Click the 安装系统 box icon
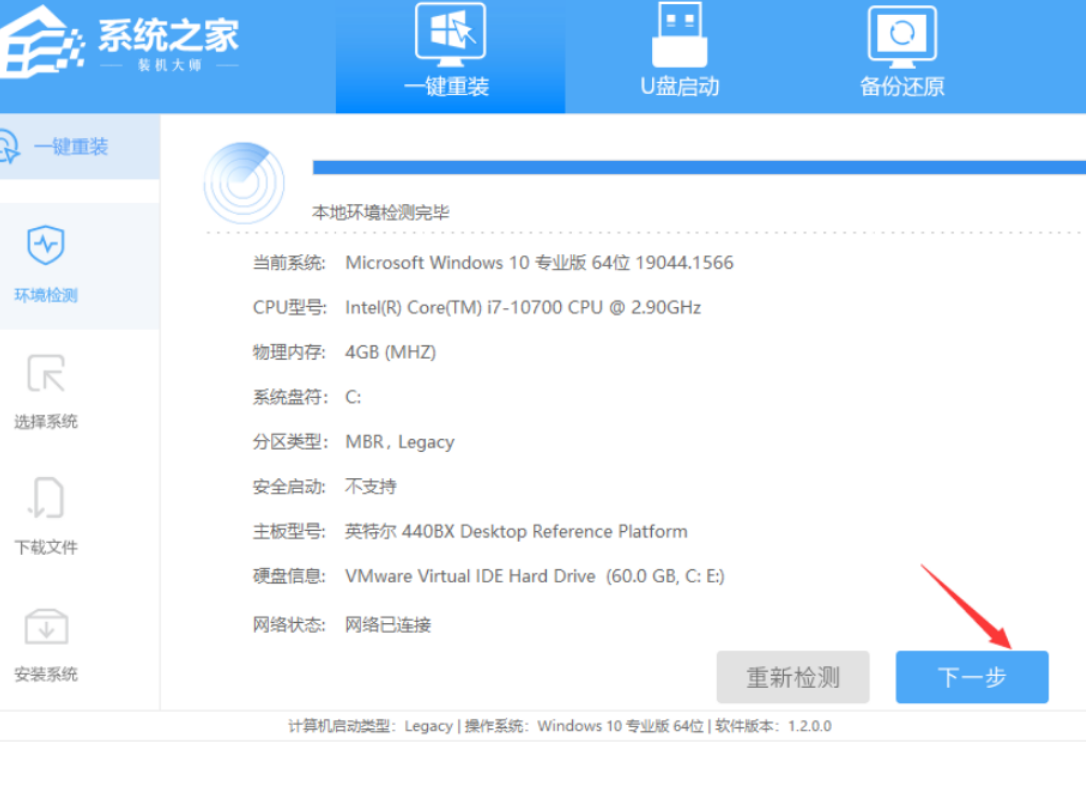 click(46, 627)
